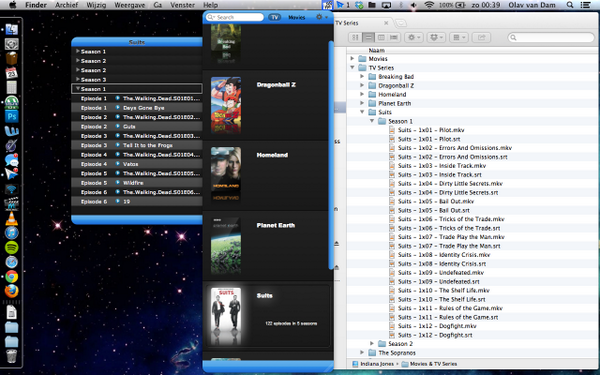Click the Dropbox menu bar icon

359,5
